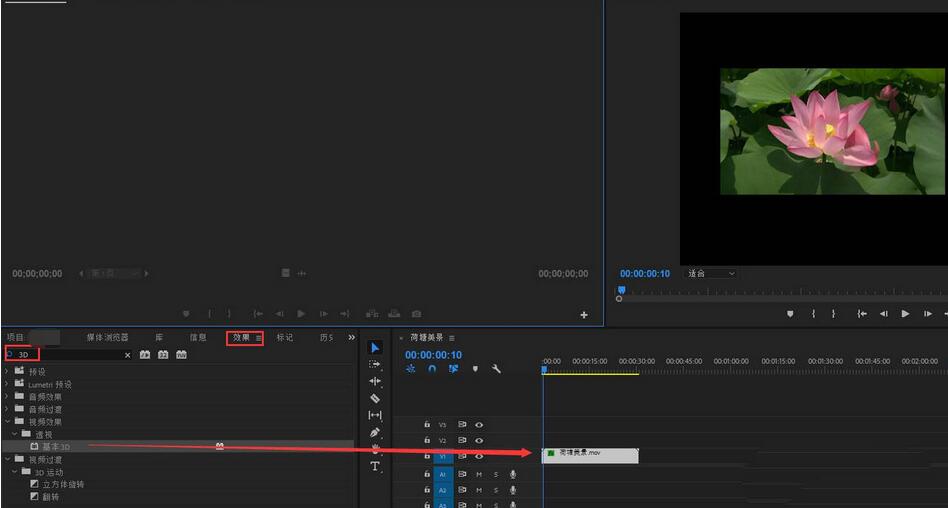Switch to the 项目 project tab
The height and width of the screenshot is (508, 948).
pyautogui.click(x=16, y=337)
